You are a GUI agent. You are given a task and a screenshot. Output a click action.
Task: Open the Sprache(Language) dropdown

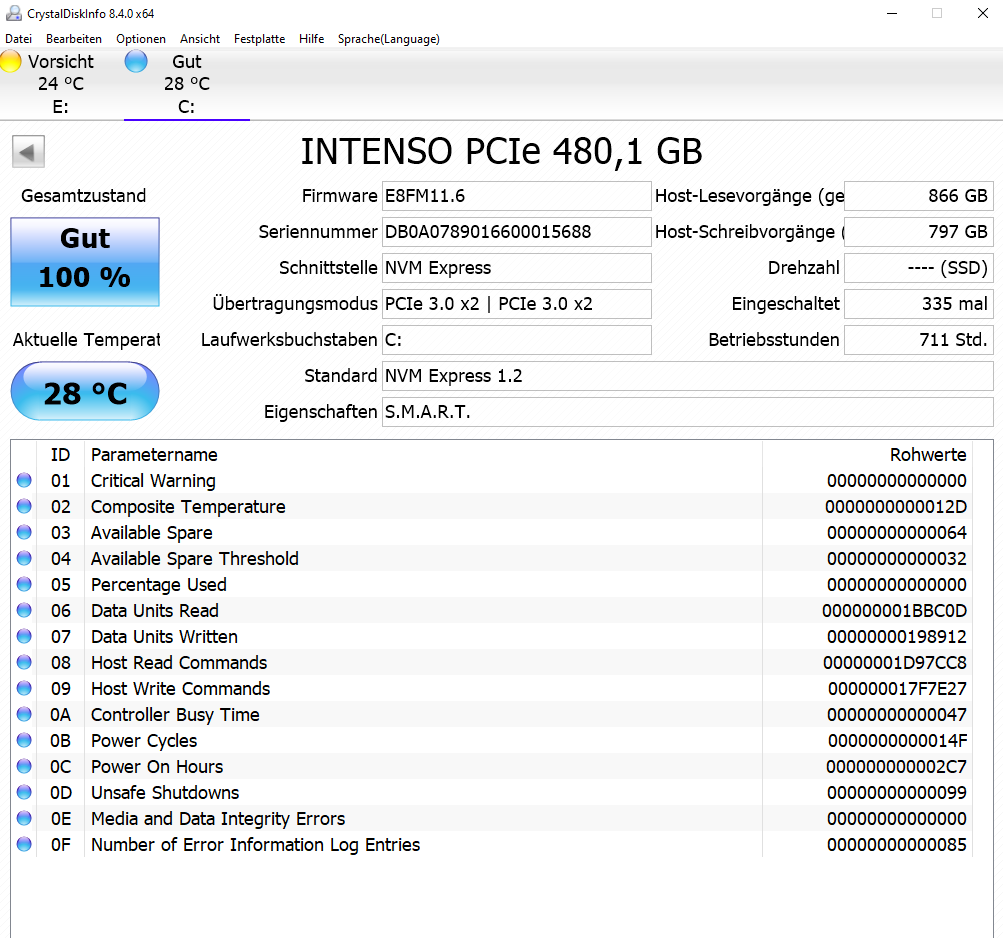389,39
